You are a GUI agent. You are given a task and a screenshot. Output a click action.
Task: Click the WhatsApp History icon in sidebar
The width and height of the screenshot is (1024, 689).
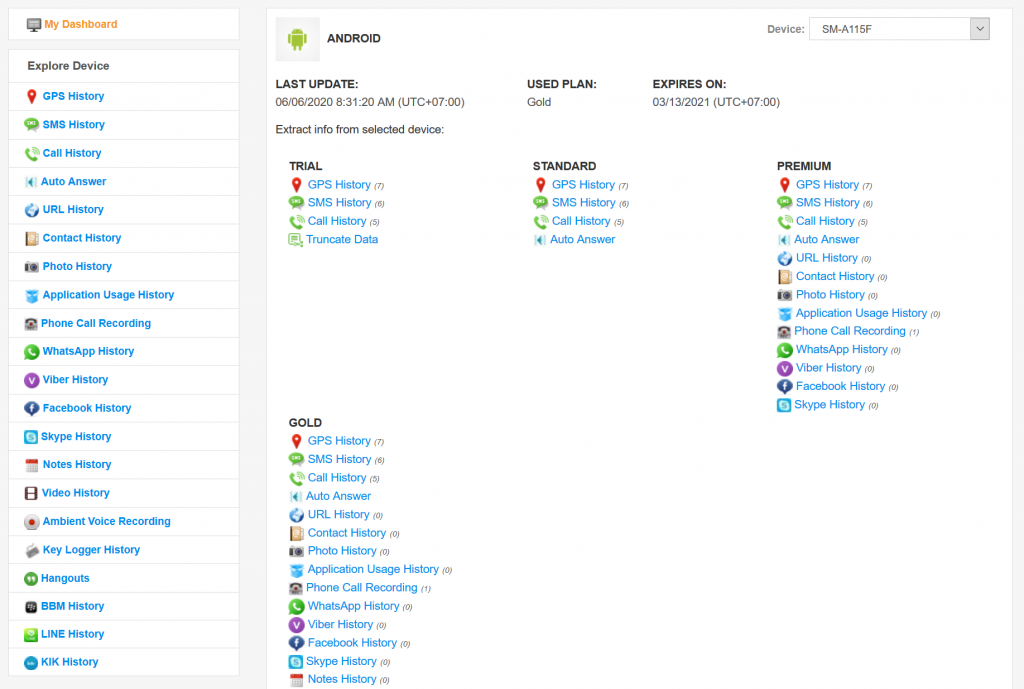click(31, 352)
